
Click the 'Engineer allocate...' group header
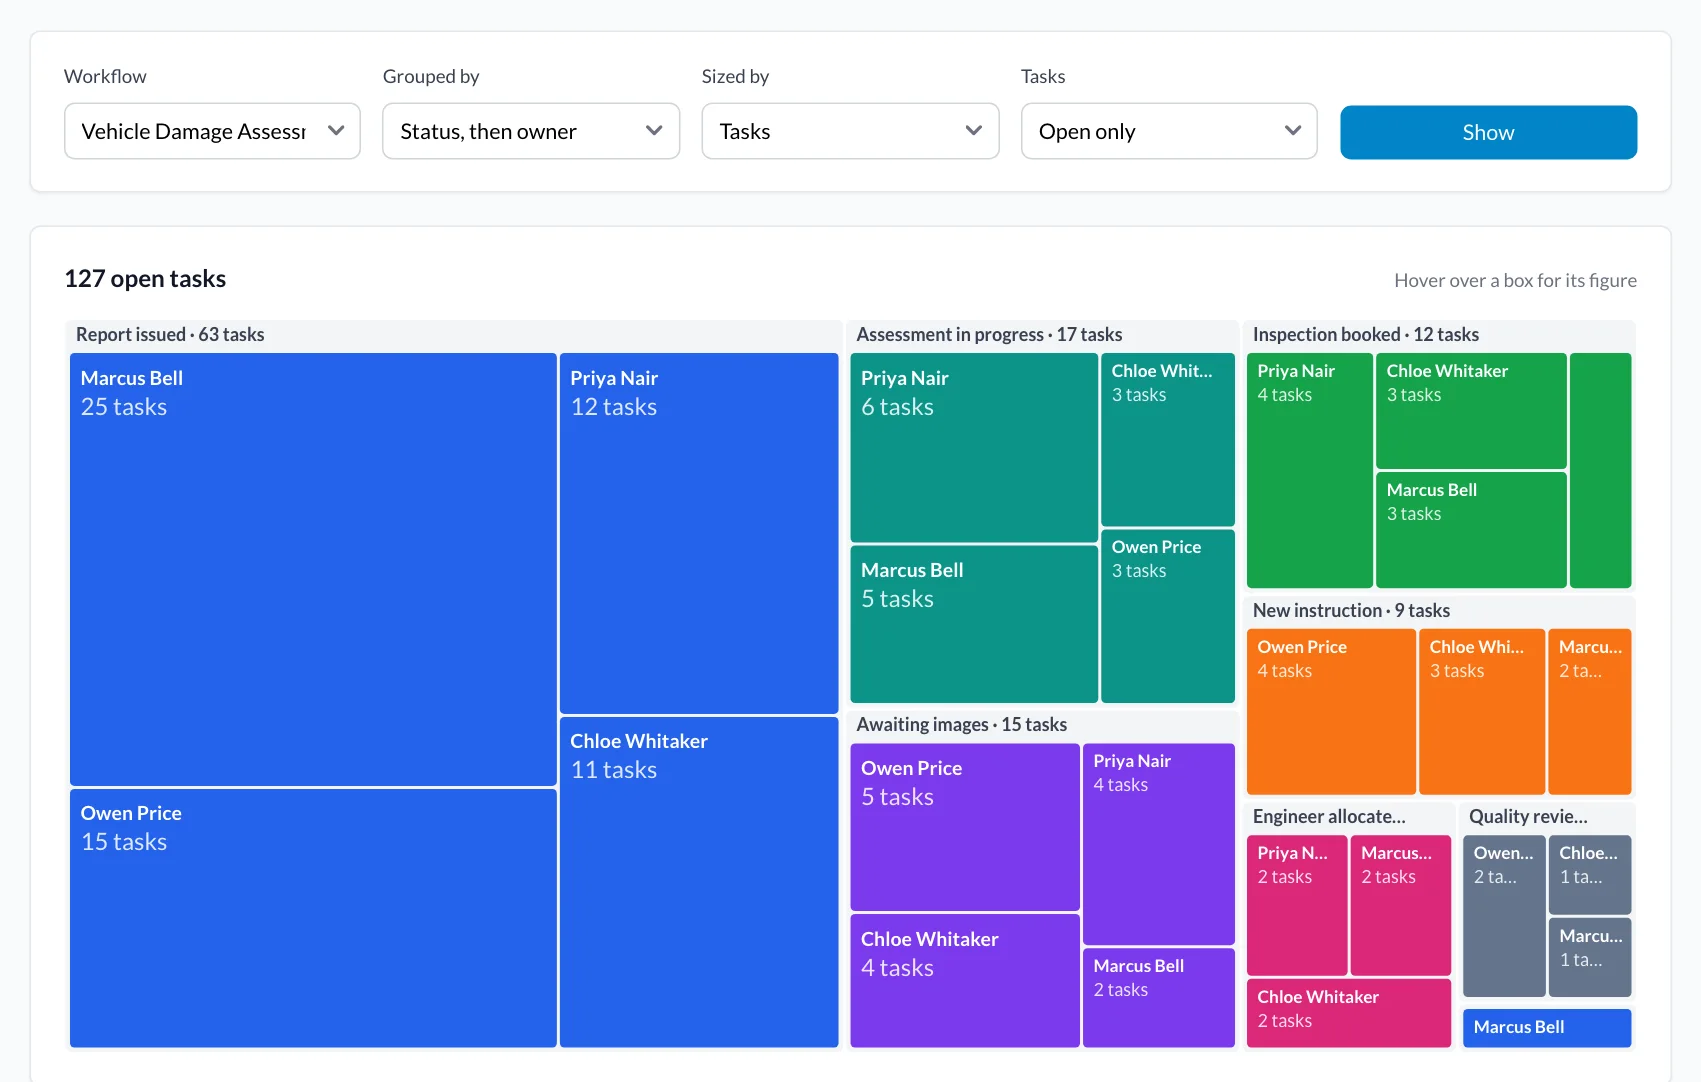(x=1329, y=817)
